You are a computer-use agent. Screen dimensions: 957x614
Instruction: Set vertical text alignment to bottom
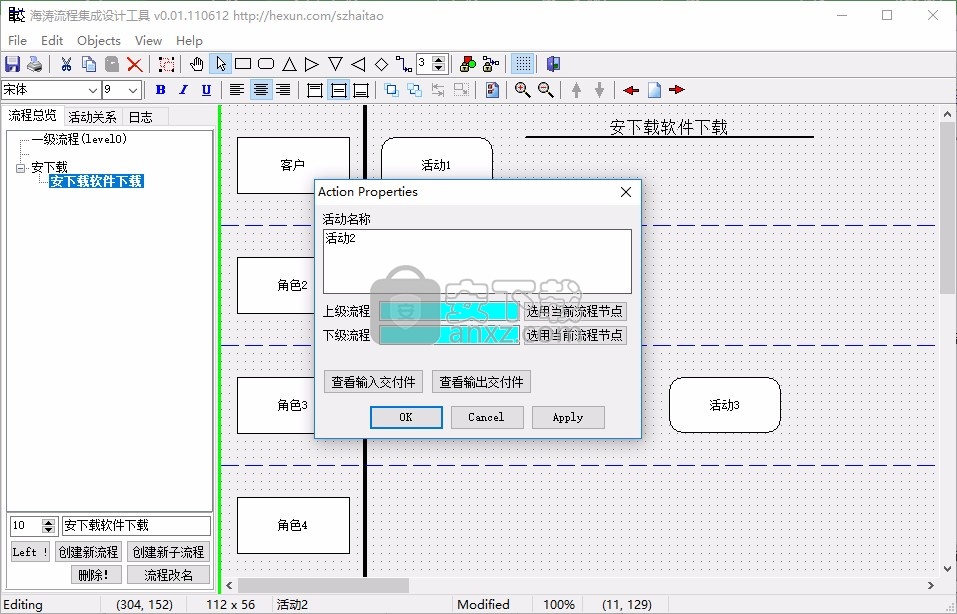pyautogui.click(x=361, y=90)
